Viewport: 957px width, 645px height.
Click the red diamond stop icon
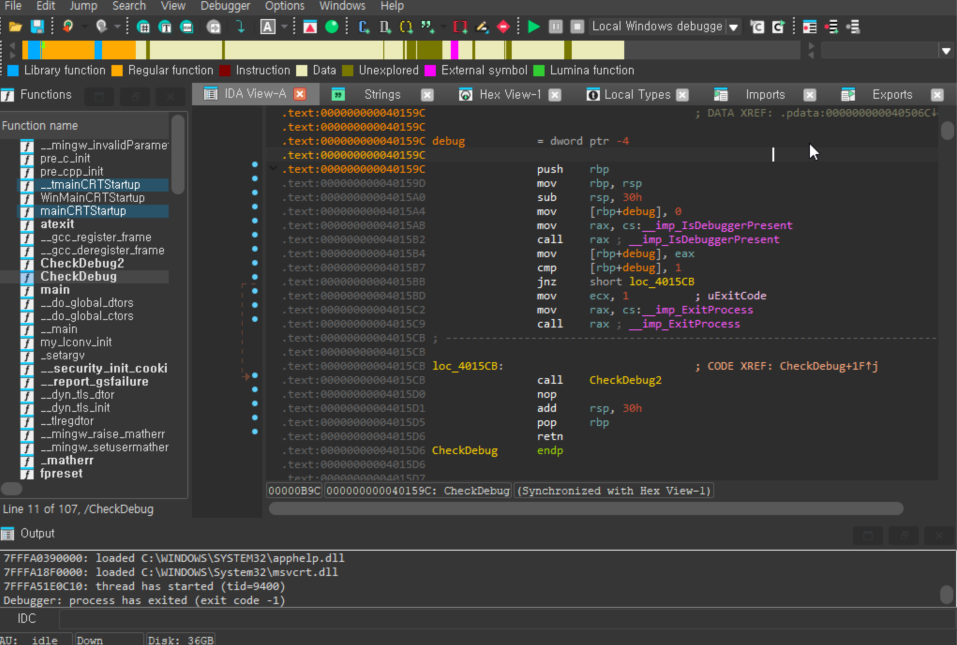click(x=503, y=27)
